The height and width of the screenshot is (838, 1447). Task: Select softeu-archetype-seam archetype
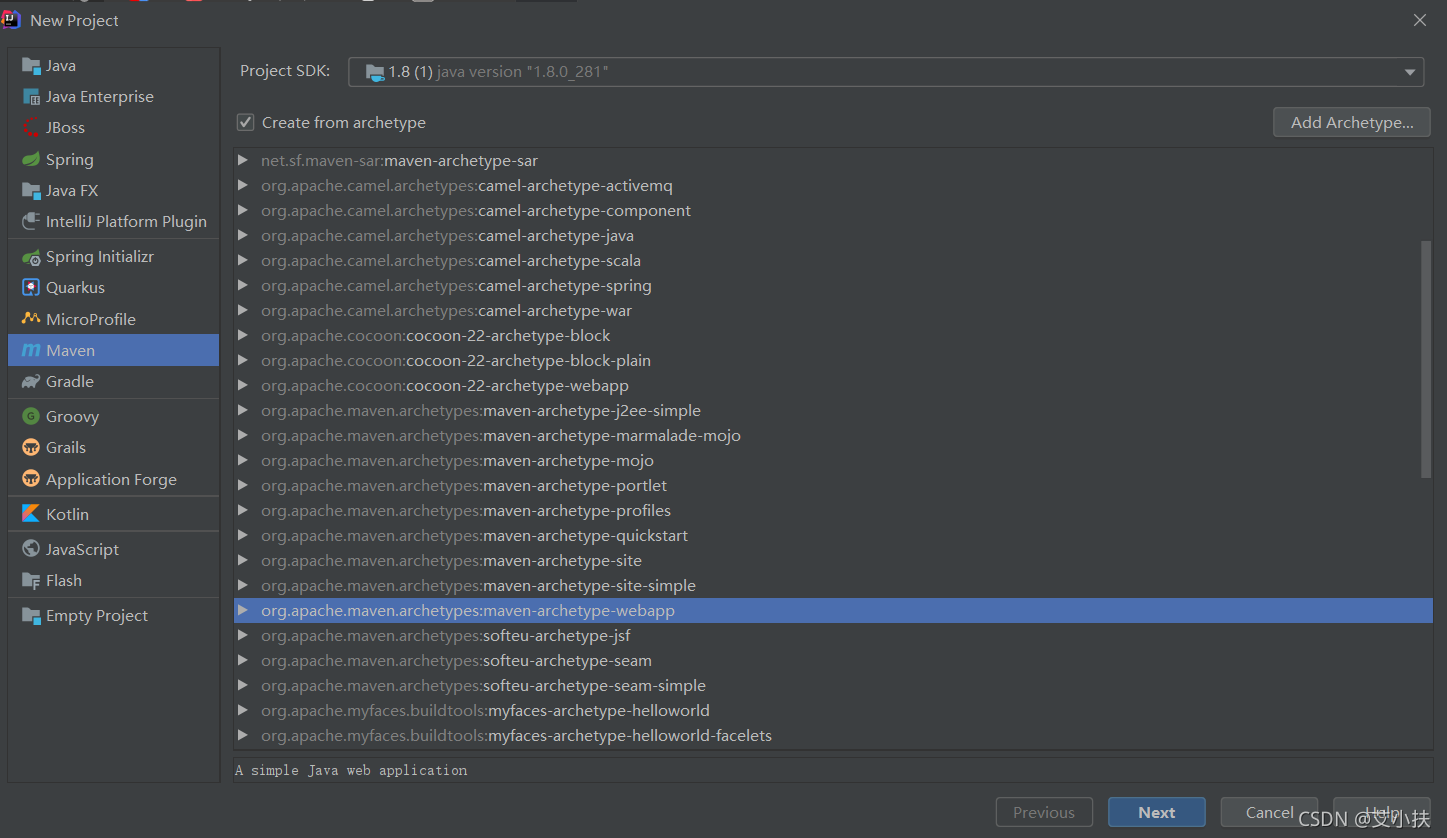tap(833, 660)
